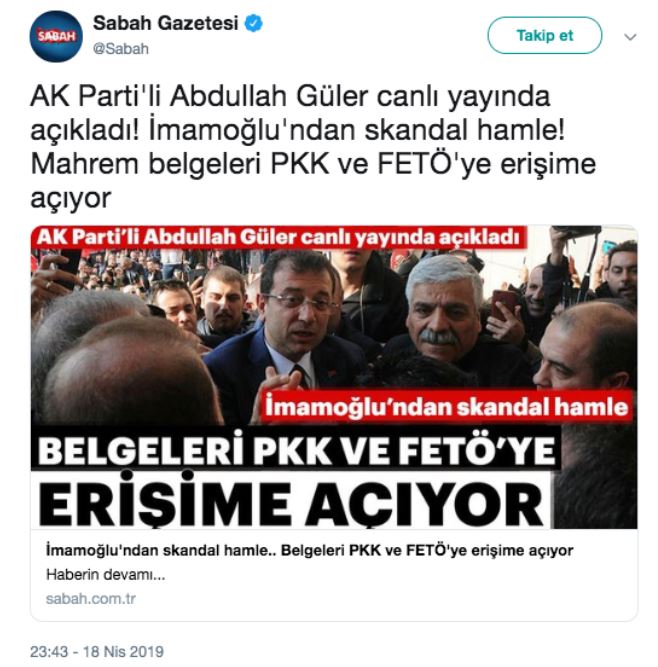Open the news card crowd photo
Viewport: 658px width, 667px height.
[x=334, y=377]
